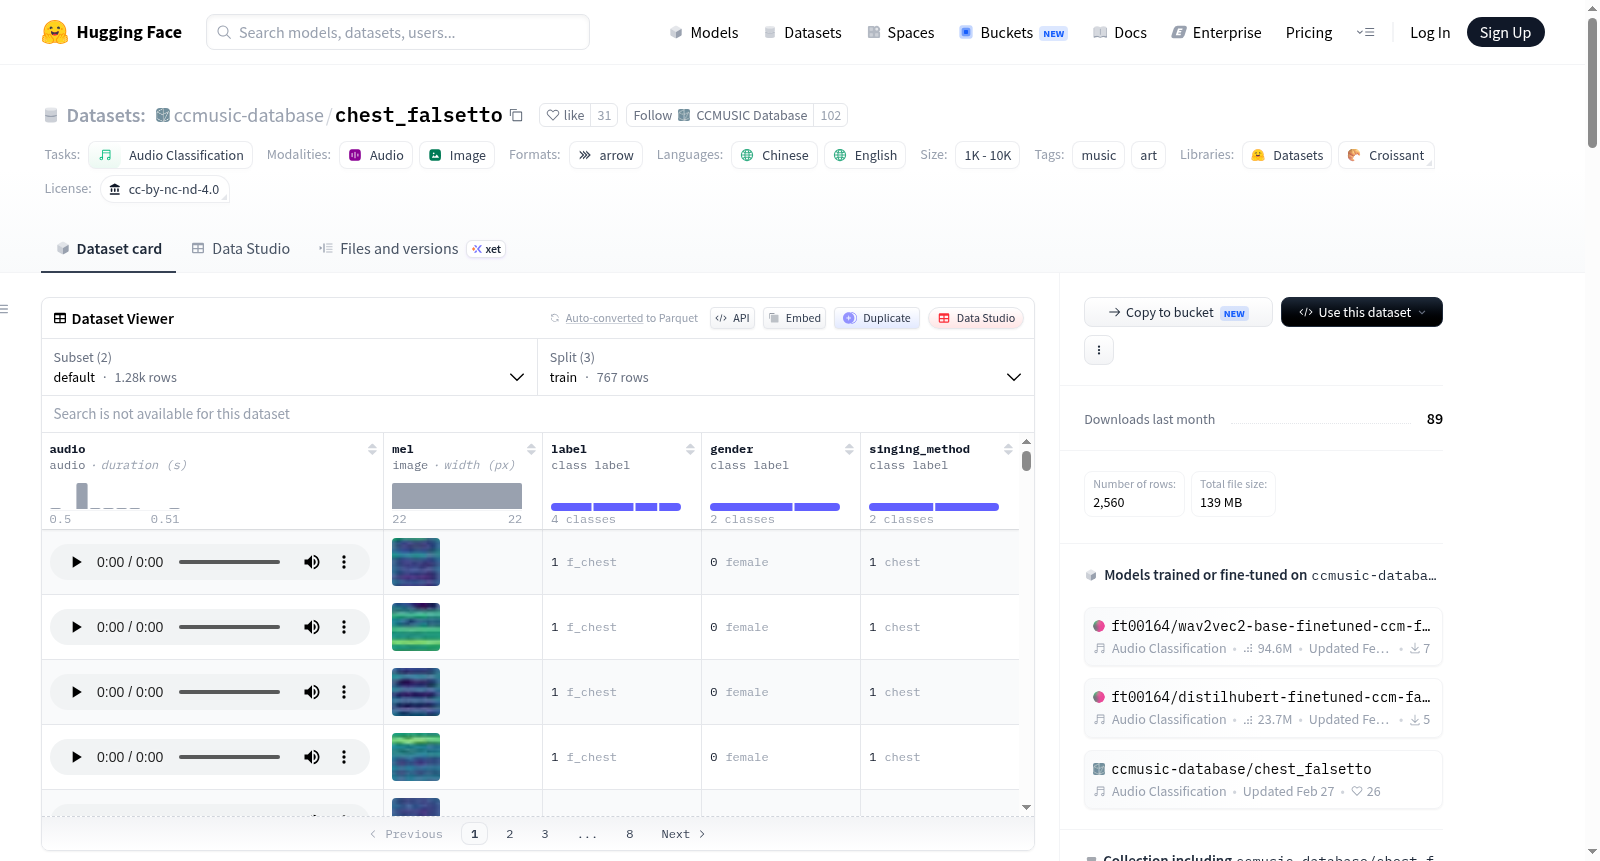Expand the Split train dropdown
The height and width of the screenshot is (861, 1600).
(x=786, y=367)
